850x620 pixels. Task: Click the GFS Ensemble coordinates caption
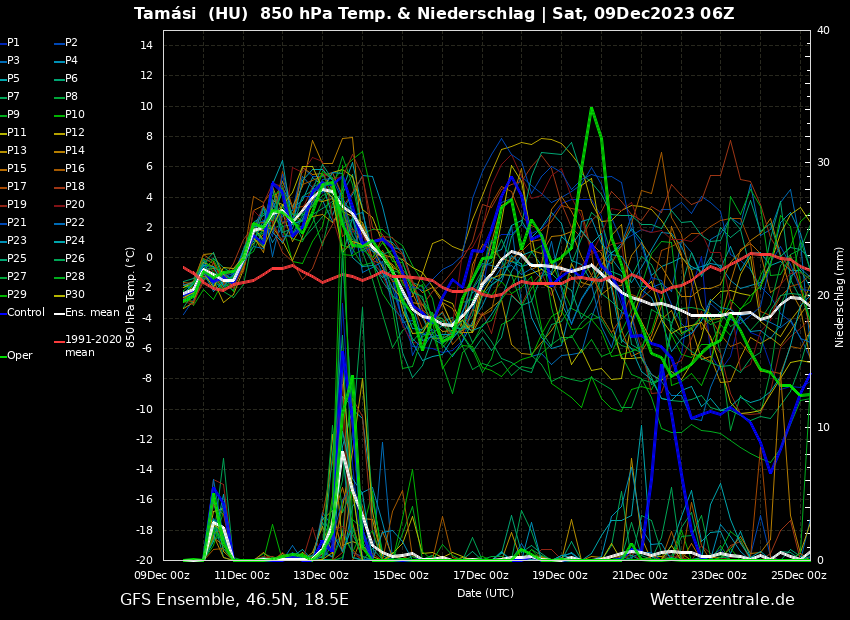pyautogui.click(x=234, y=600)
